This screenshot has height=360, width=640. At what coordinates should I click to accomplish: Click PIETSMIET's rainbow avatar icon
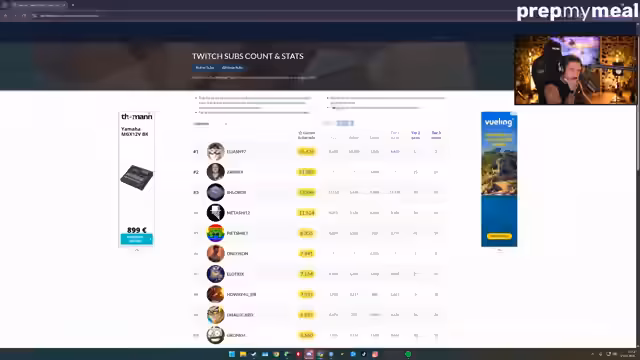(x=215, y=233)
